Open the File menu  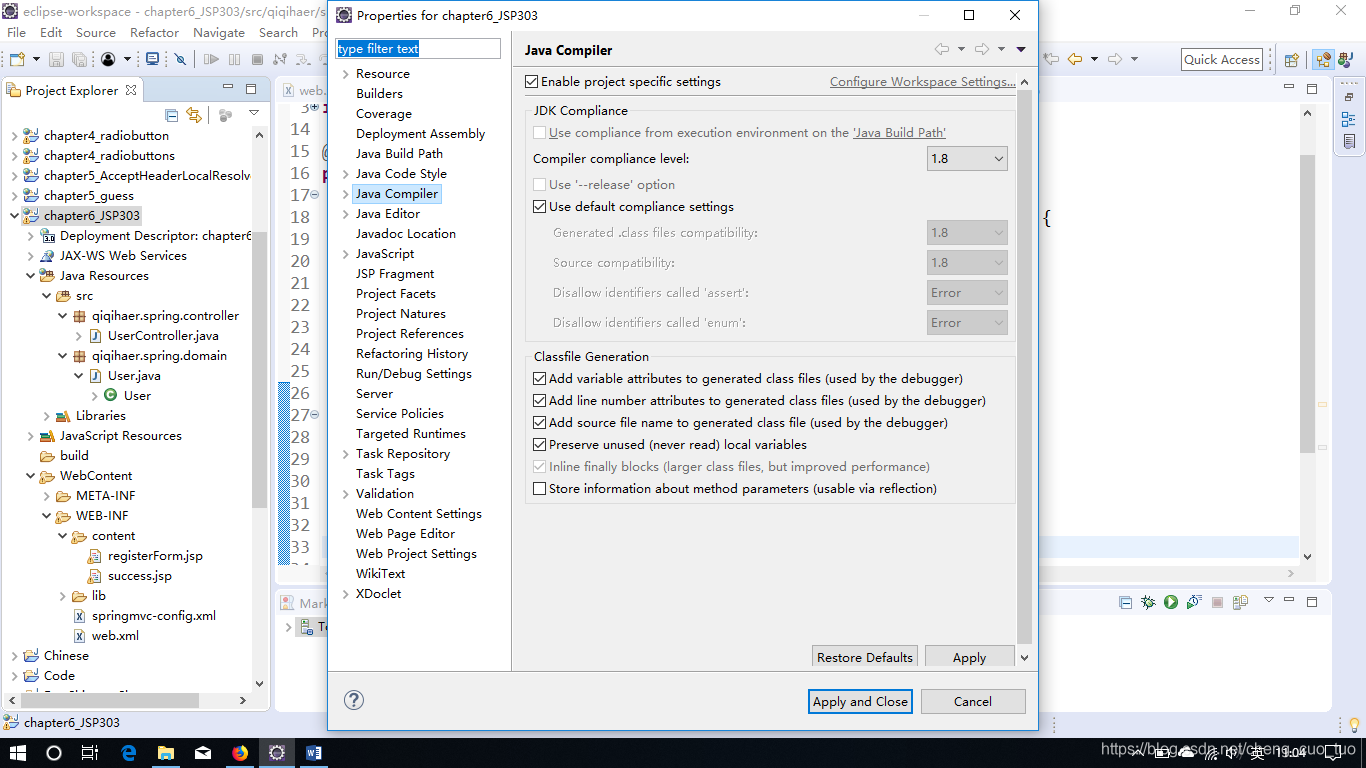[x=17, y=33]
